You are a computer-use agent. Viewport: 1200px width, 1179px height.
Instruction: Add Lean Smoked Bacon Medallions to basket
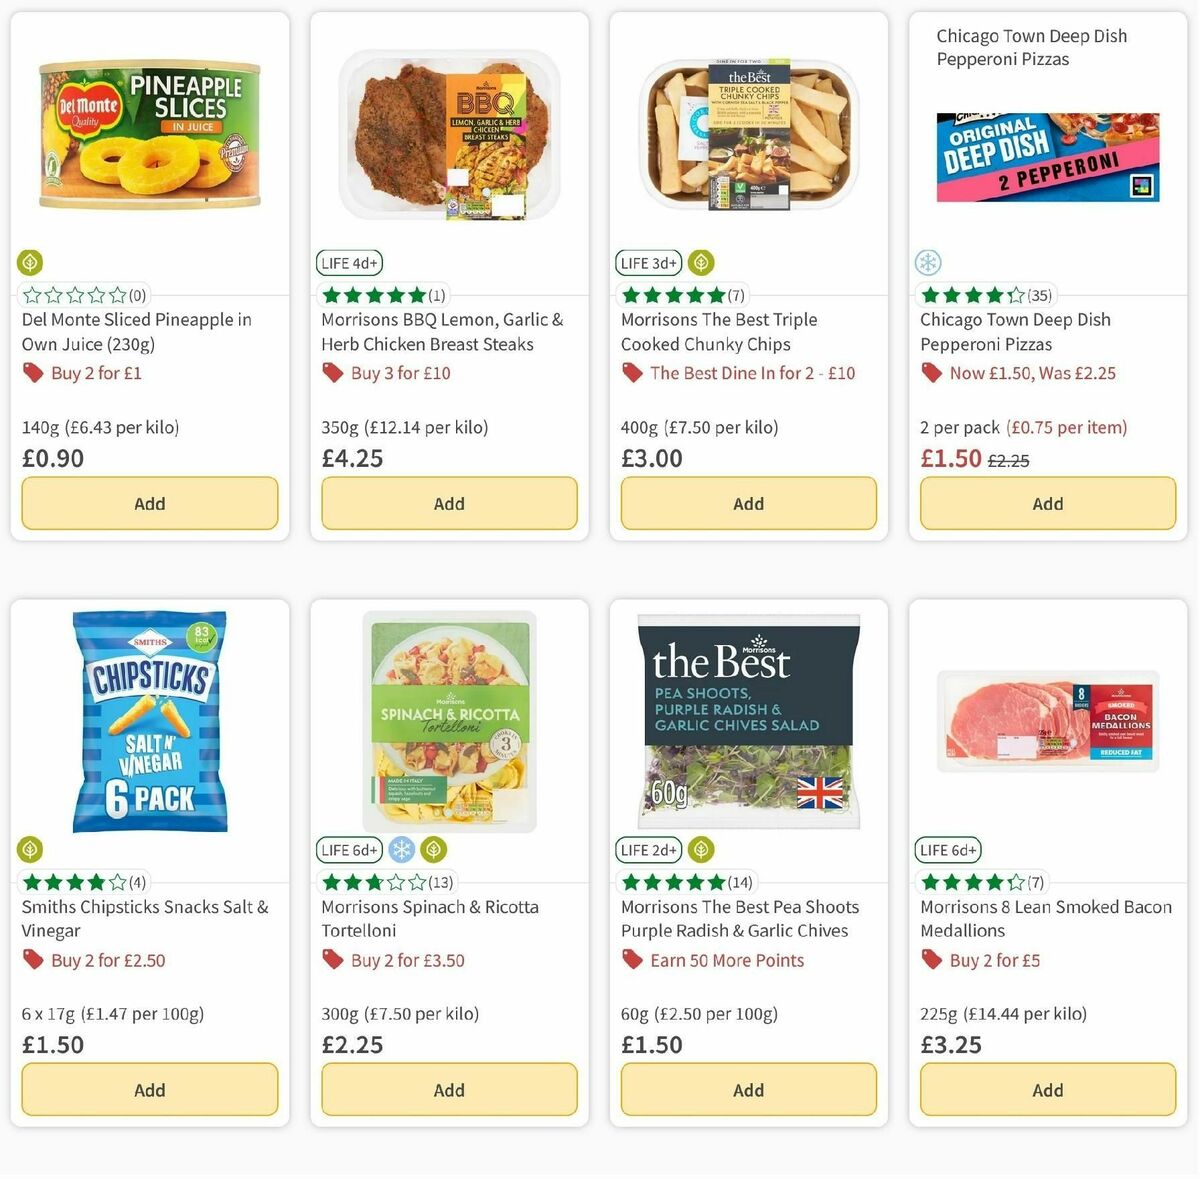(1047, 1089)
